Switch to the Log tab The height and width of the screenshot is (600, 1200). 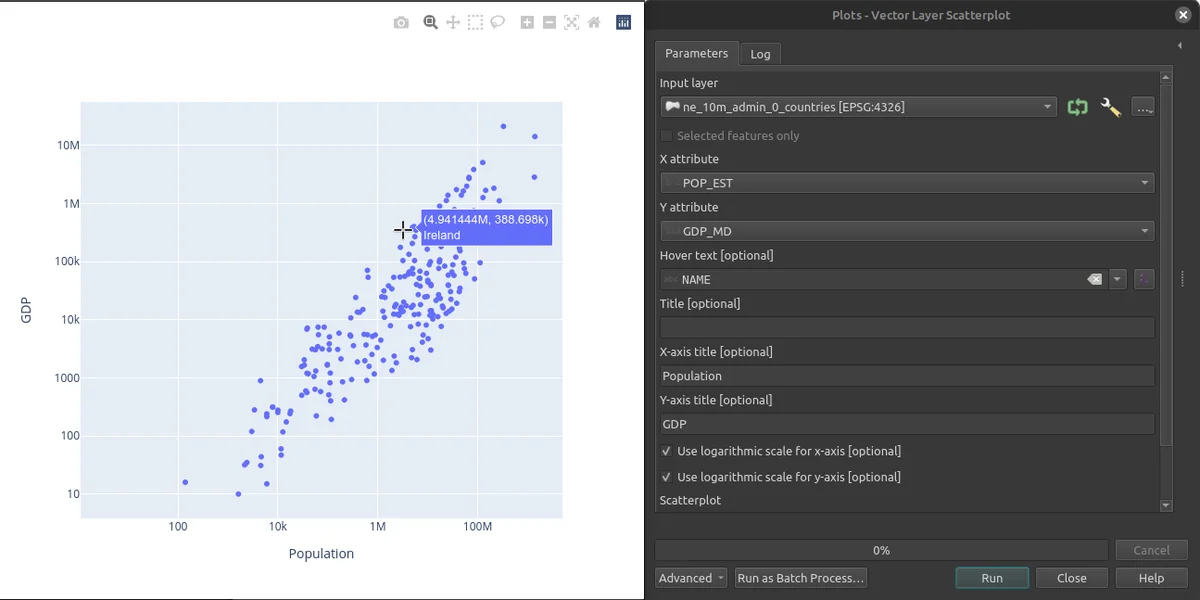tap(760, 54)
